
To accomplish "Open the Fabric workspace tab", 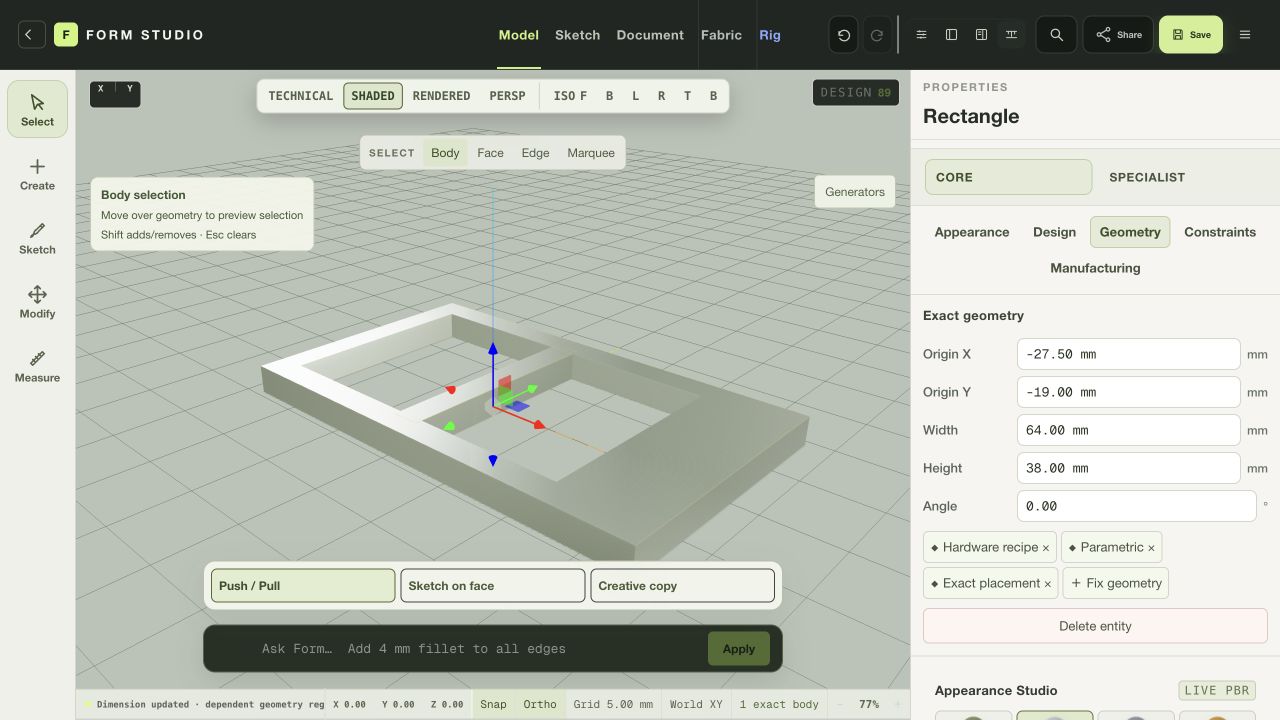I will [x=721, y=35].
